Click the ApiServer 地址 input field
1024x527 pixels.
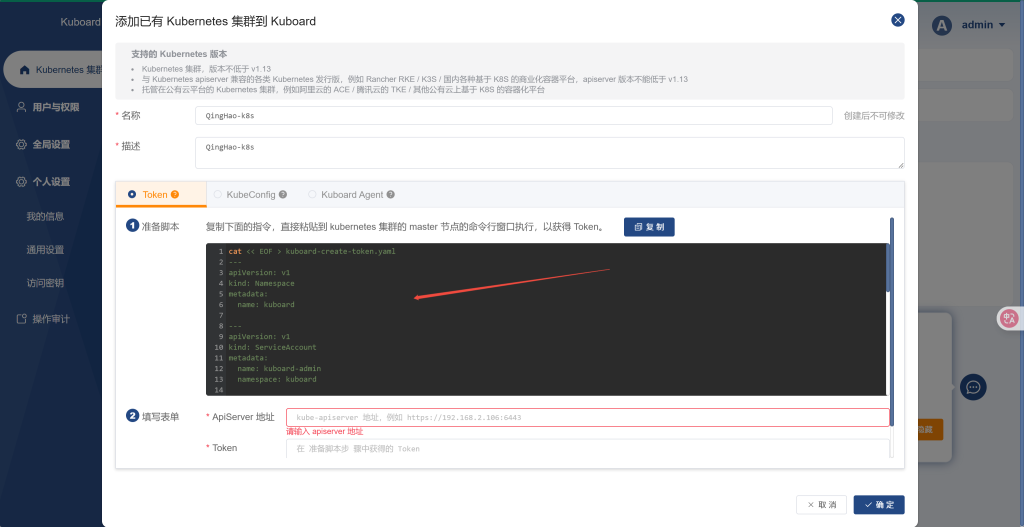587,417
